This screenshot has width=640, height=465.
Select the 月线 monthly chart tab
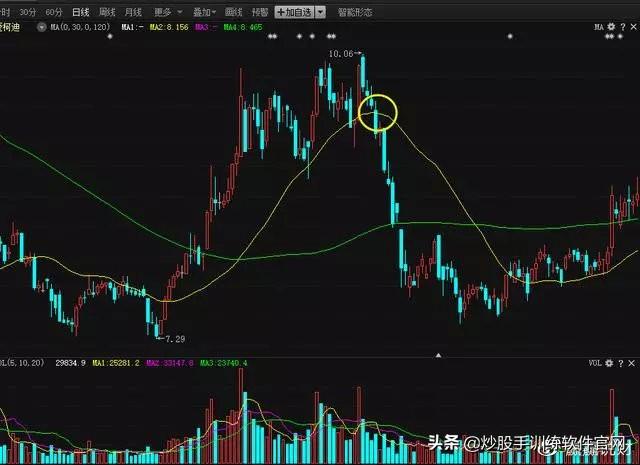pos(133,12)
